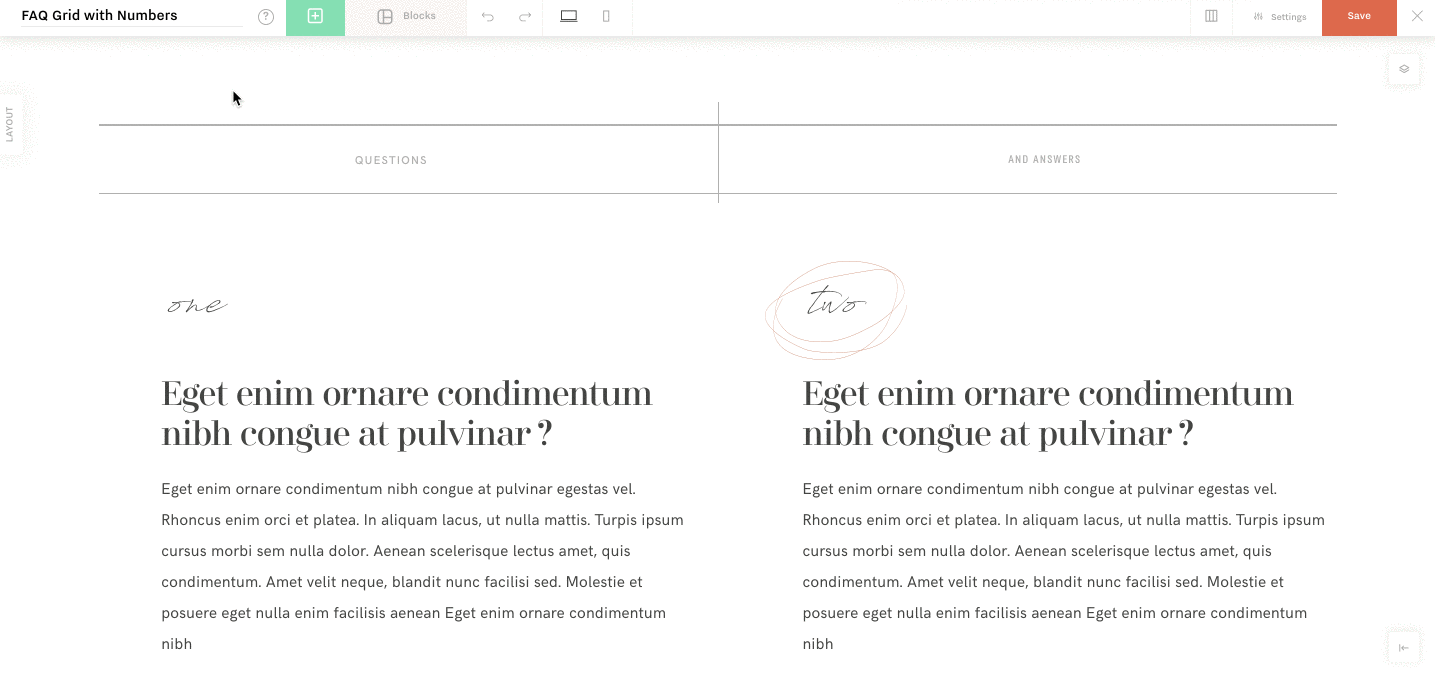Select the right column answer paragraph

click(1063, 567)
